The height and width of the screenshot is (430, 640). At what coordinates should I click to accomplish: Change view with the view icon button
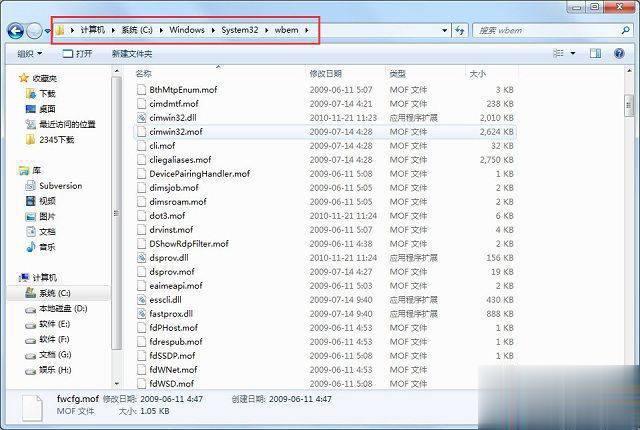pyautogui.click(x=558, y=53)
